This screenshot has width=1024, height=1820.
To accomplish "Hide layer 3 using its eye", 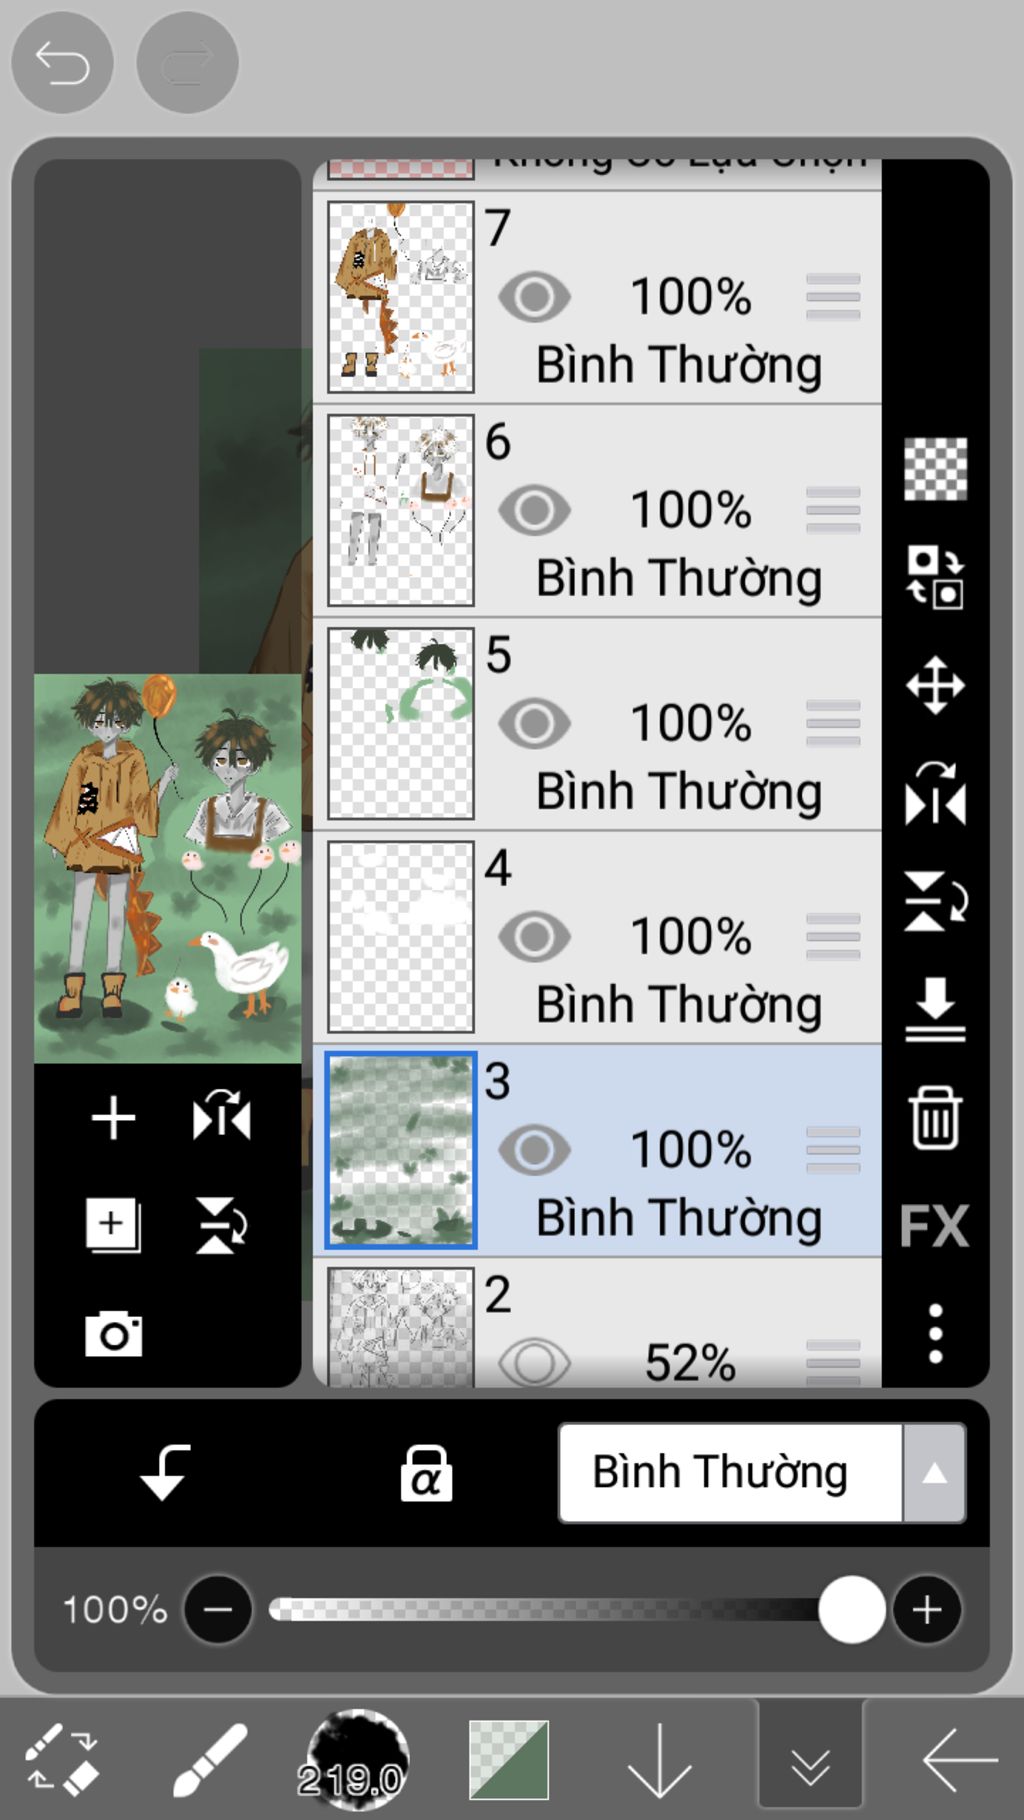I will (x=534, y=1150).
